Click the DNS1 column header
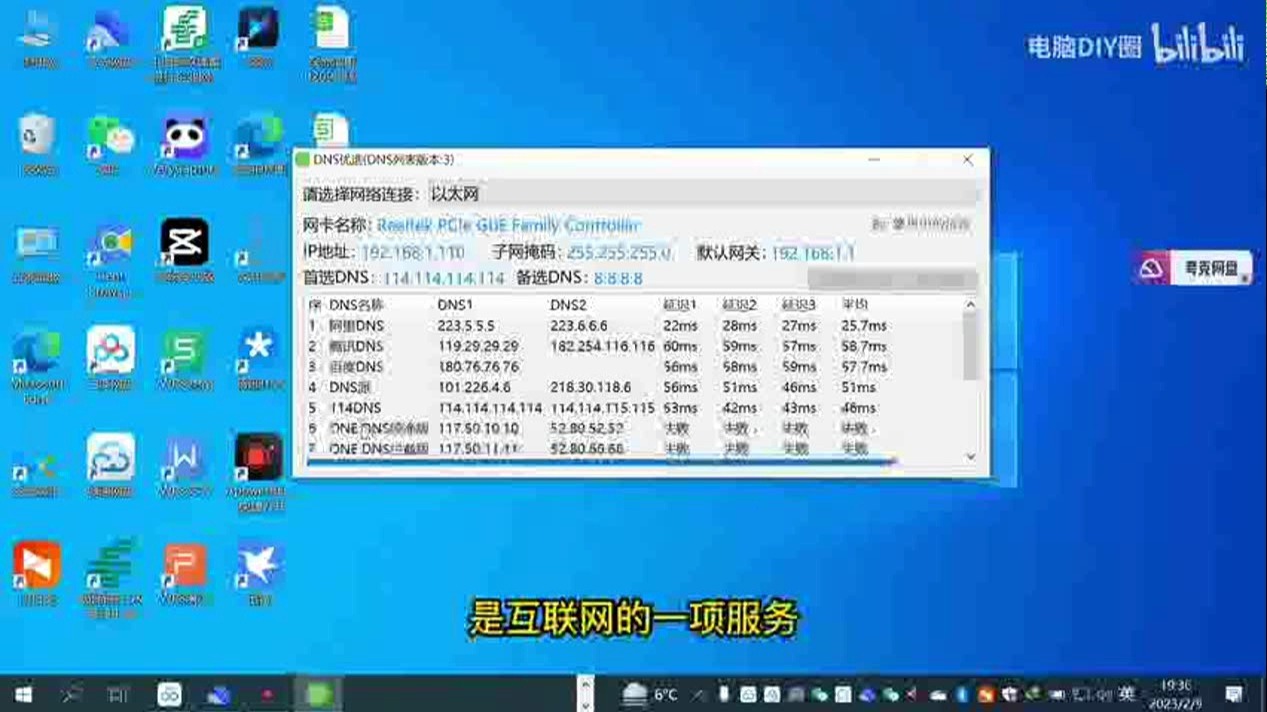 click(455, 304)
